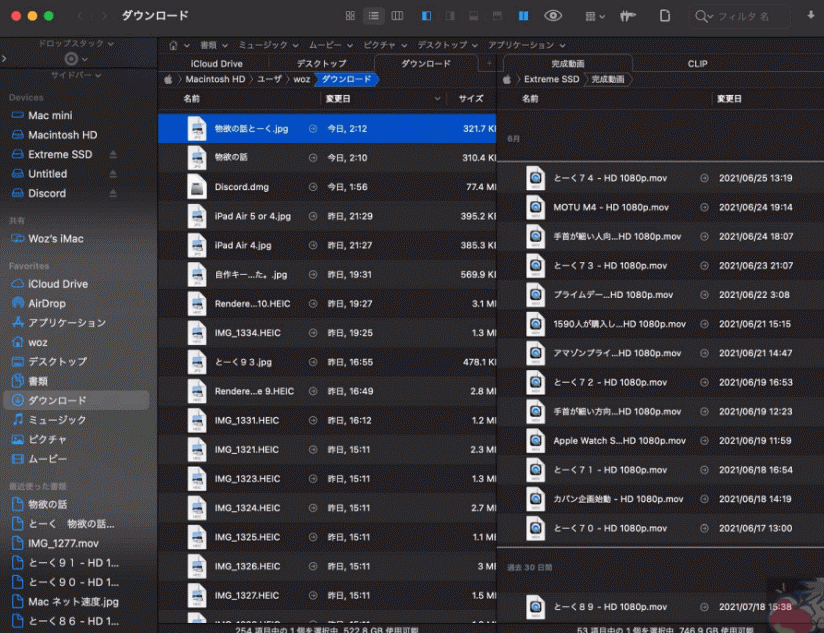The image size is (824, 633).
Task: Sort left pane by サイズ column
Action: (x=471, y=99)
